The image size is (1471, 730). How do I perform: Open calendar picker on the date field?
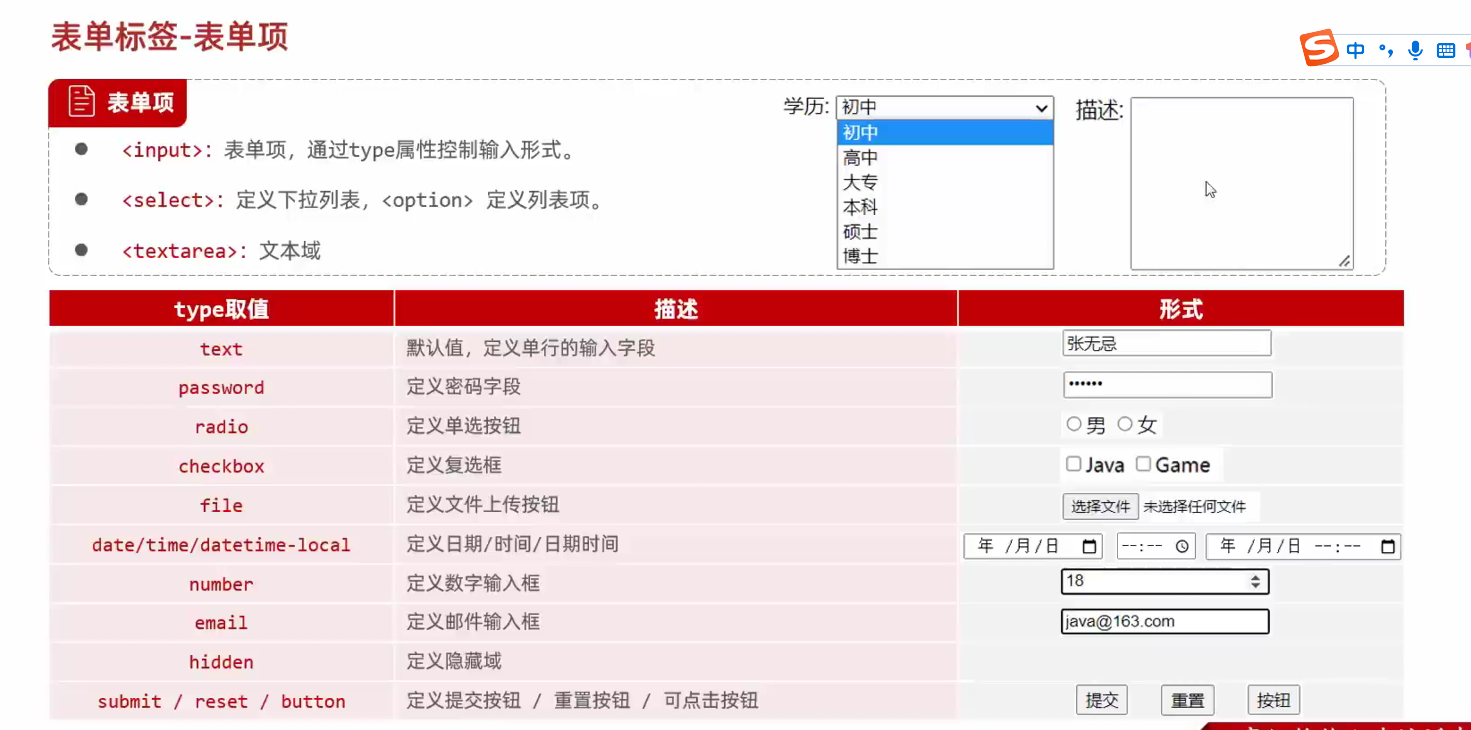(x=1090, y=547)
